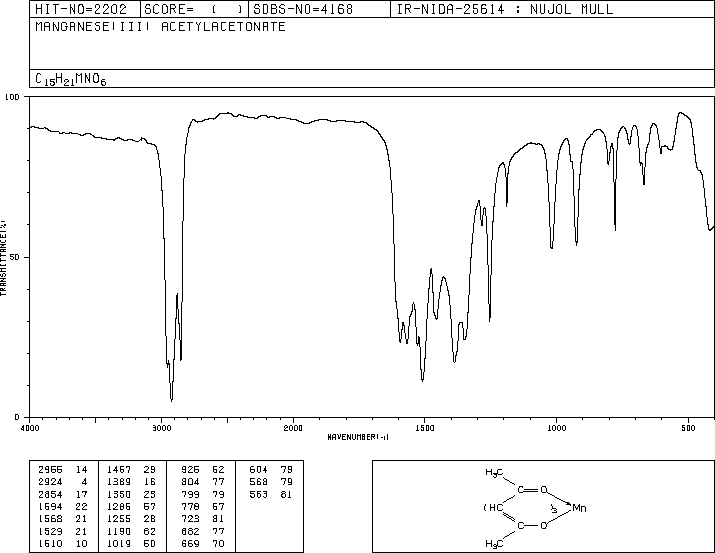This screenshot has width=715, height=553.
Task: Select the 1255 peak table entry
Action: pos(131,519)
